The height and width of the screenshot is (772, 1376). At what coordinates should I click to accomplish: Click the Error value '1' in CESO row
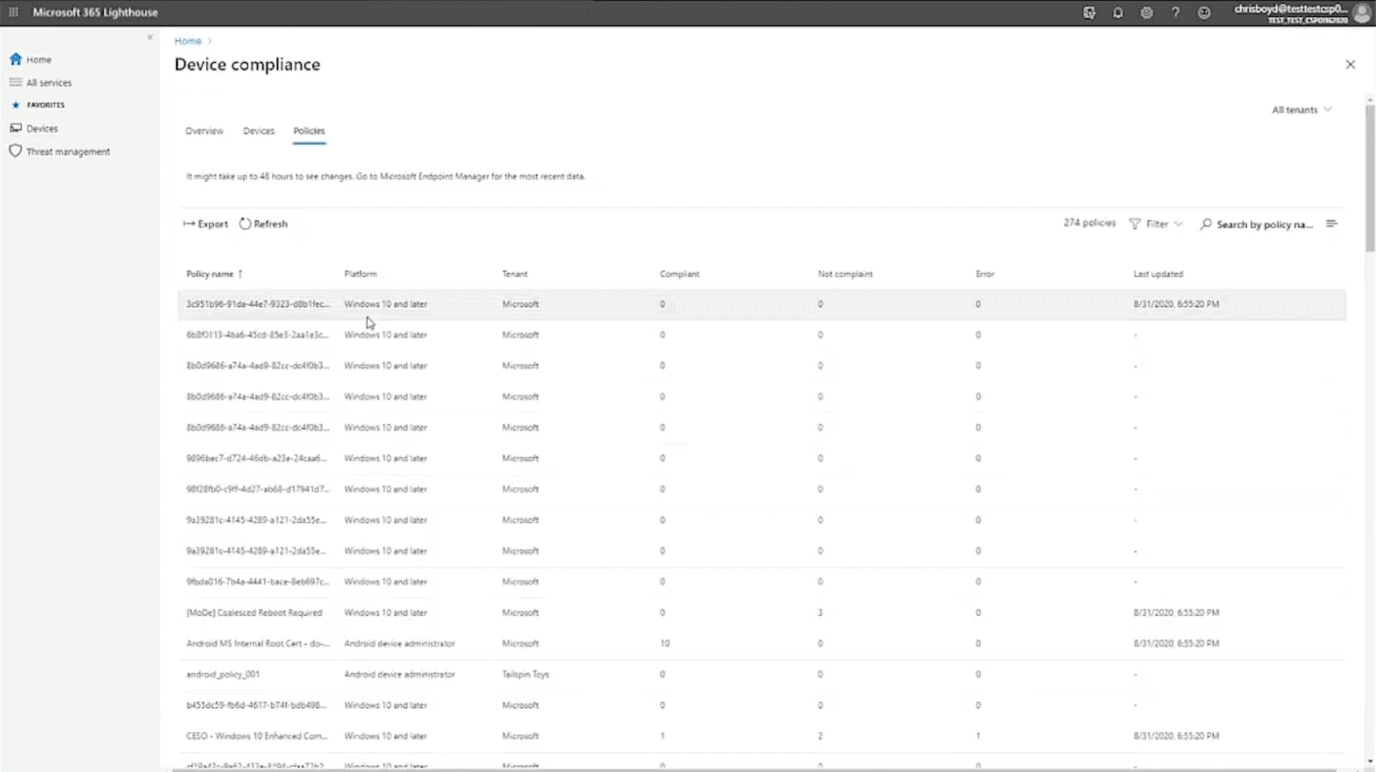point(978,736)
